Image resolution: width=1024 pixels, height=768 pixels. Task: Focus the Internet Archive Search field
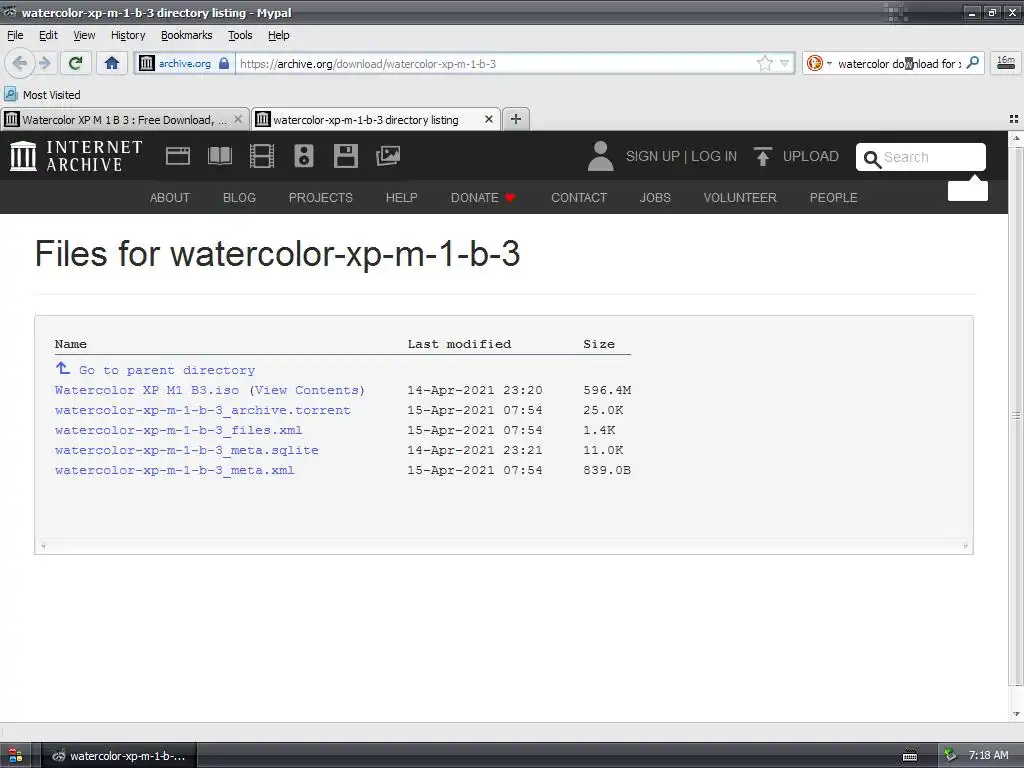(x=921, y=157)
